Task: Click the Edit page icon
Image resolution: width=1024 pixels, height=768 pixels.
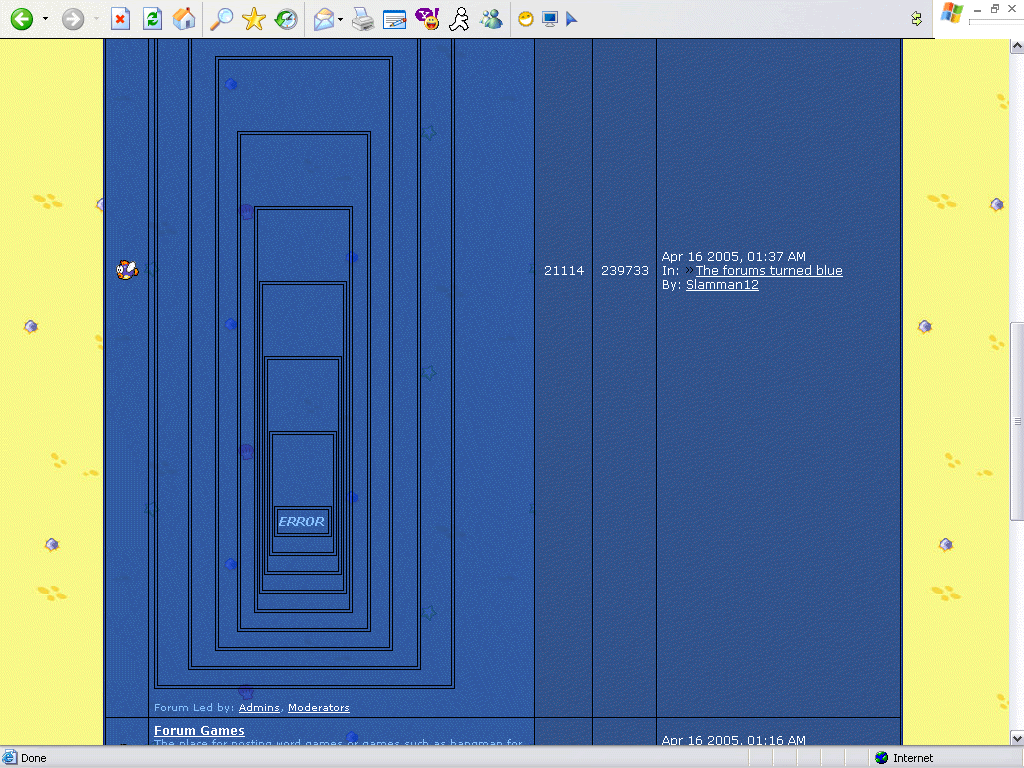Action: 395,19
